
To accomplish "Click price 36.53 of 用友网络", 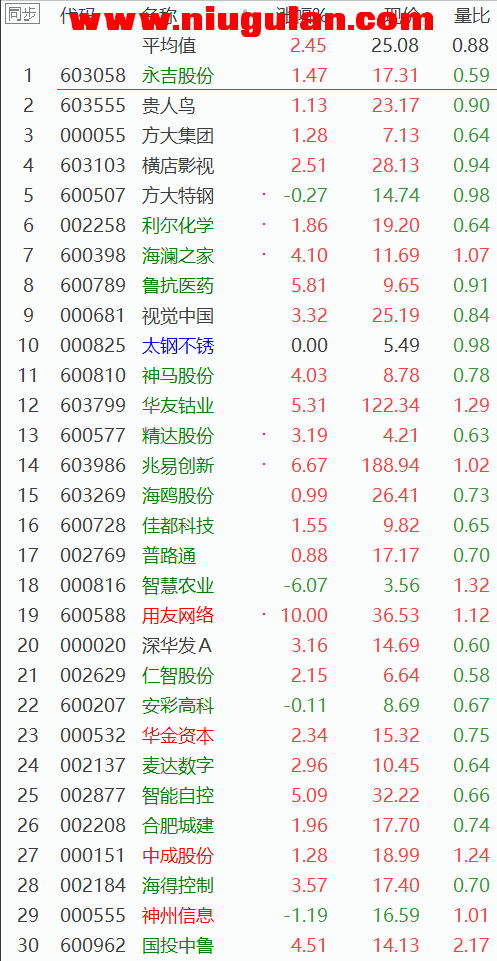I will coord(396,616).
